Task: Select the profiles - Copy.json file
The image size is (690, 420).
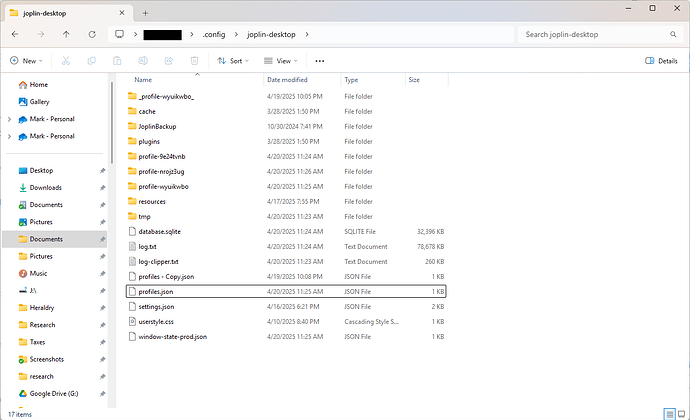Action: tap(286, 276)
